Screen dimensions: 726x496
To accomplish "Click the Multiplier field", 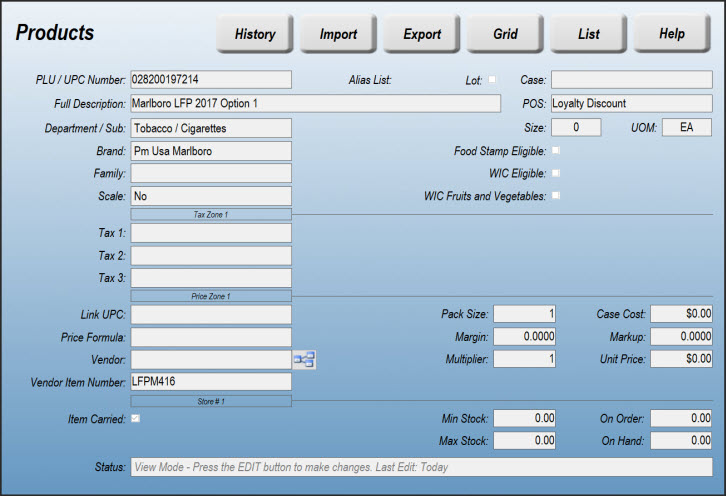I will (525, 358).
